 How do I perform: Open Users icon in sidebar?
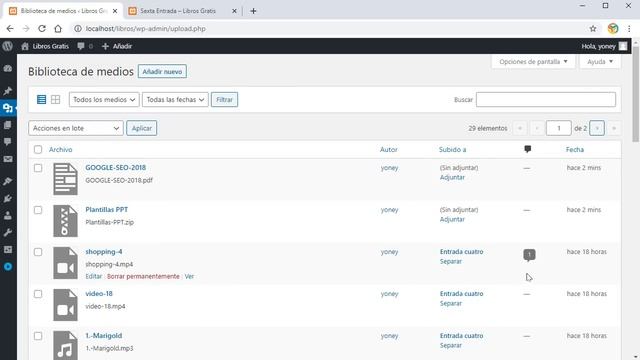coord(8,215)
